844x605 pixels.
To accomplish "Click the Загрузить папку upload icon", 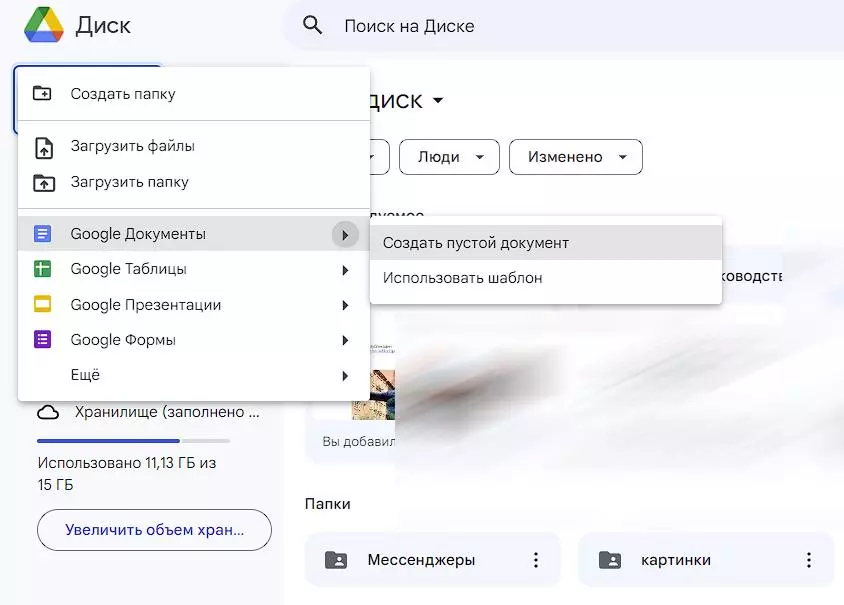I will (x=42, y=181).
